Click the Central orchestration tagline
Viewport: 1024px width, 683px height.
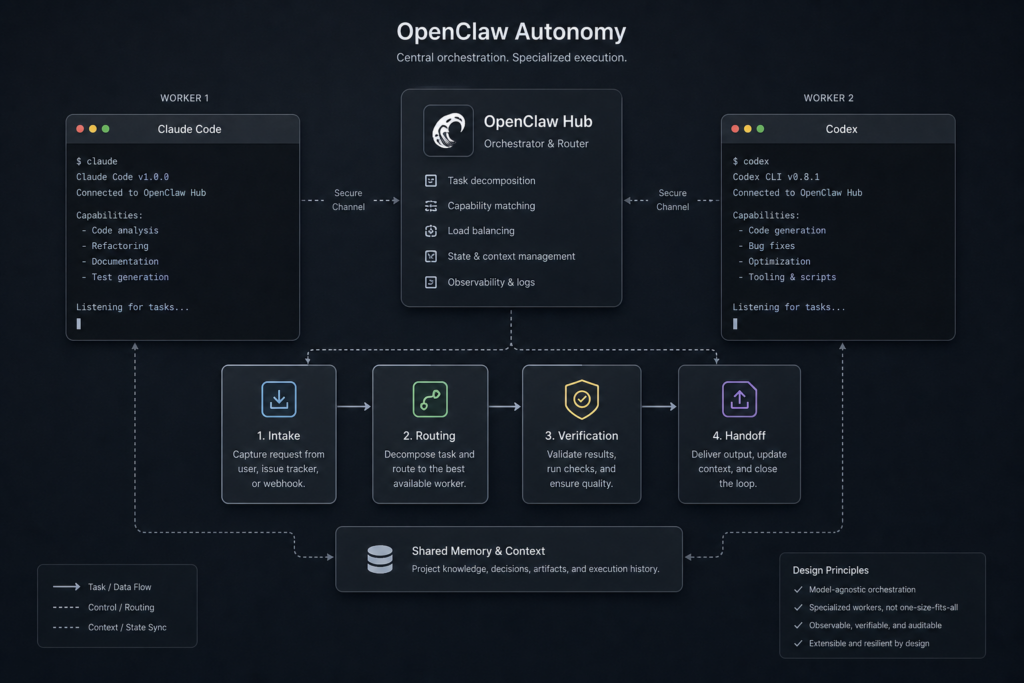[511, 57]
